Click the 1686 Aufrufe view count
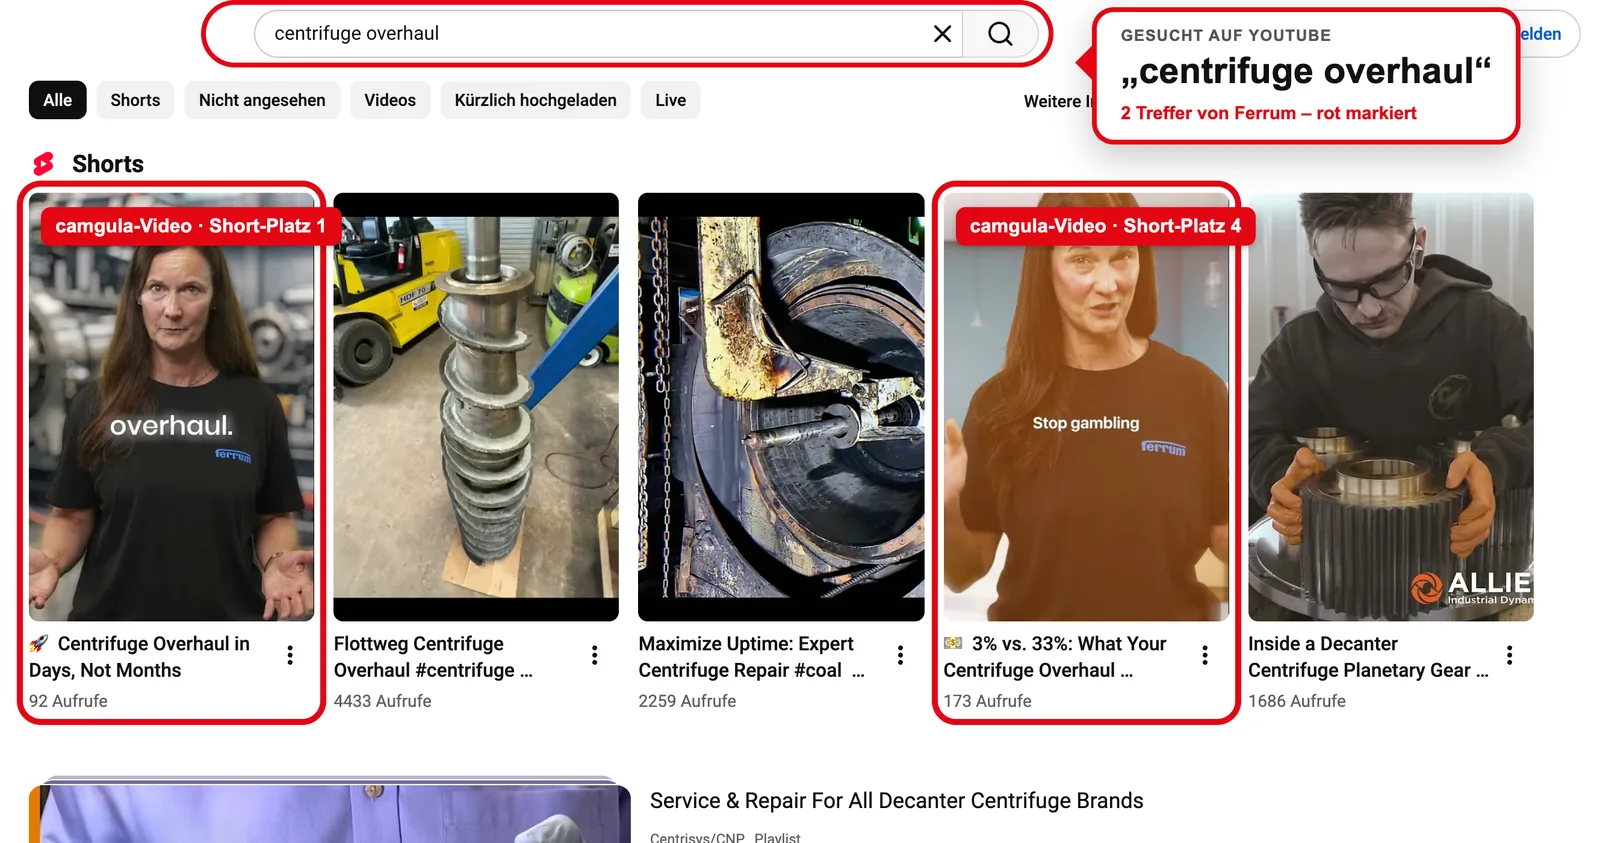 [1297, 701]
